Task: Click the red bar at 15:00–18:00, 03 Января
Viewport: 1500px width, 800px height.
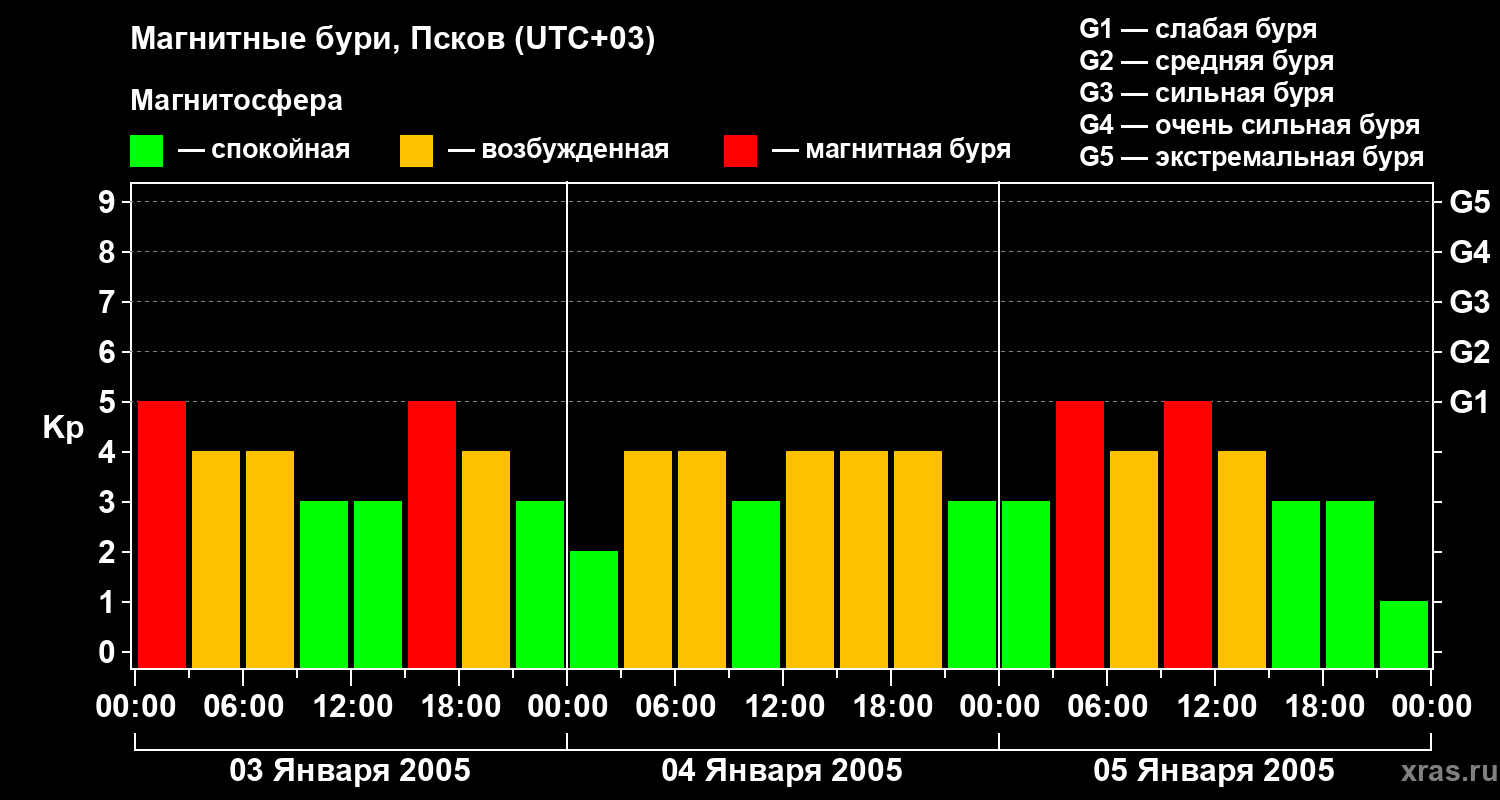Action: tap(432, 534)
